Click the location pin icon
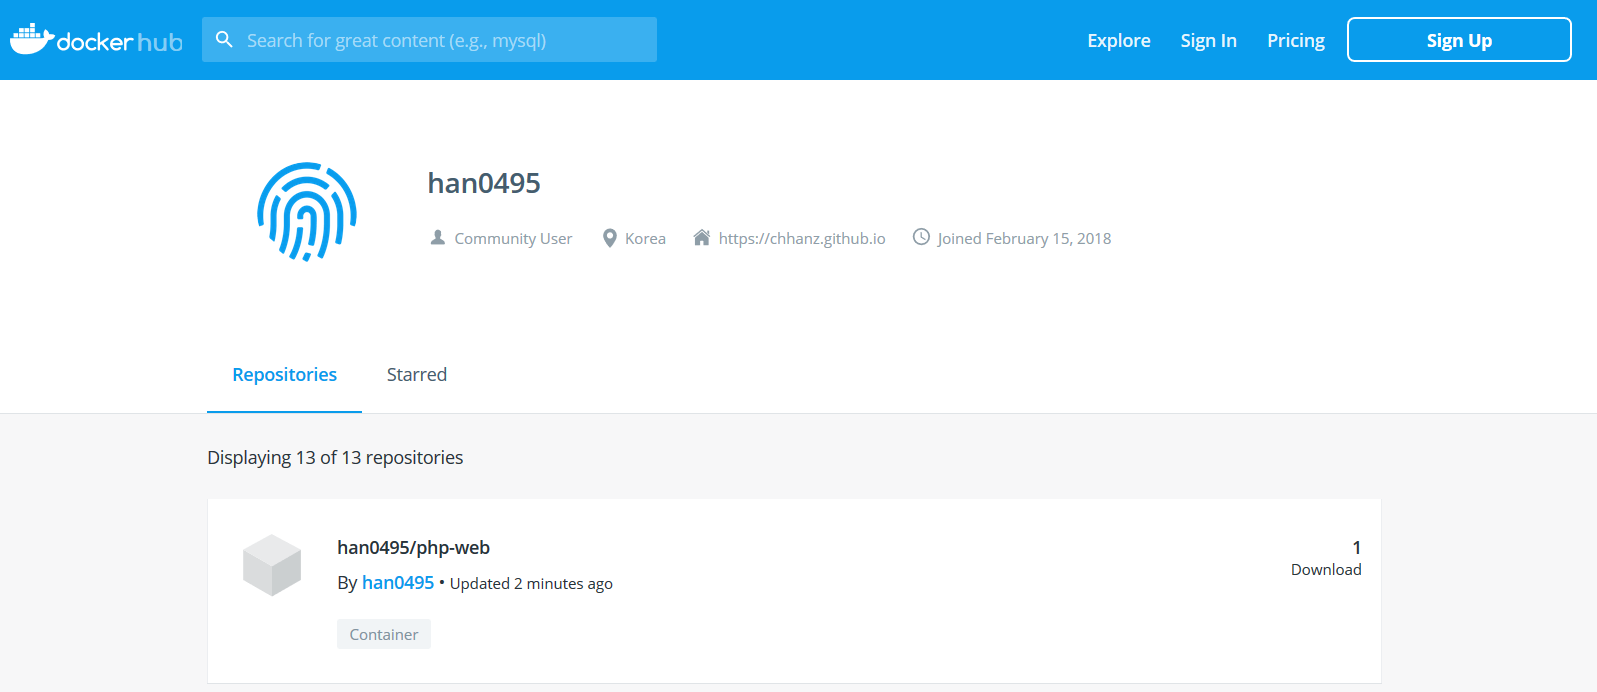1597x692 pixels. click(609, 238)
